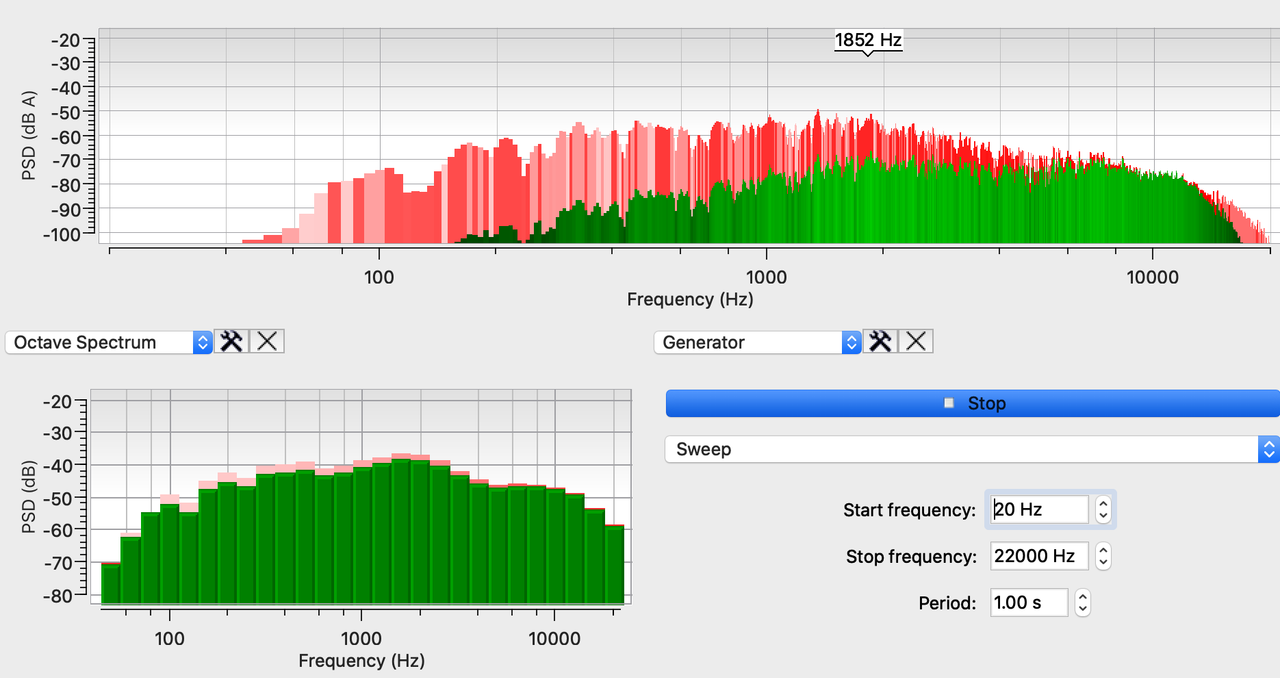Open the Octave Spectrum dock type dropdown
This screenshot has height=678, width=1280.
tap(109, 342)
